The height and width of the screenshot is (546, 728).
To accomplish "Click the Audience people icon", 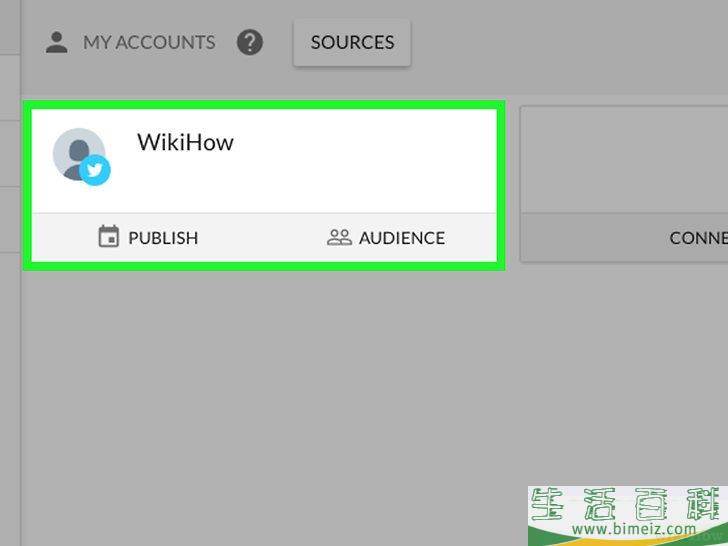I will coord(339,237).
